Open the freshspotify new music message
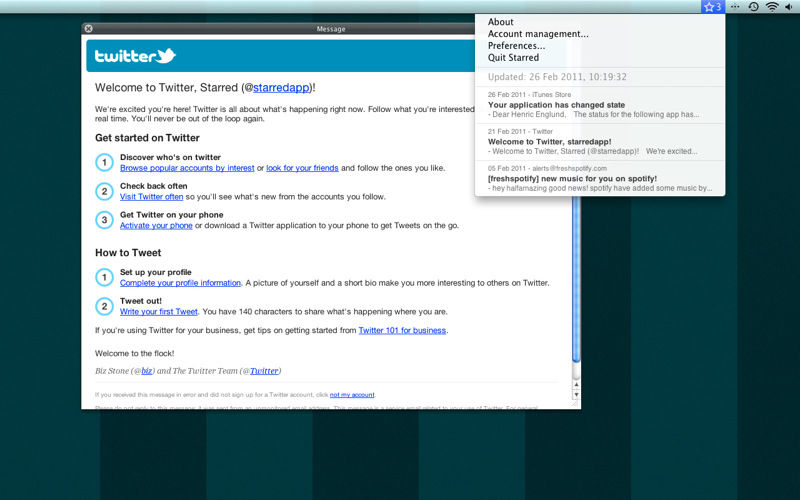 [599, 179]
